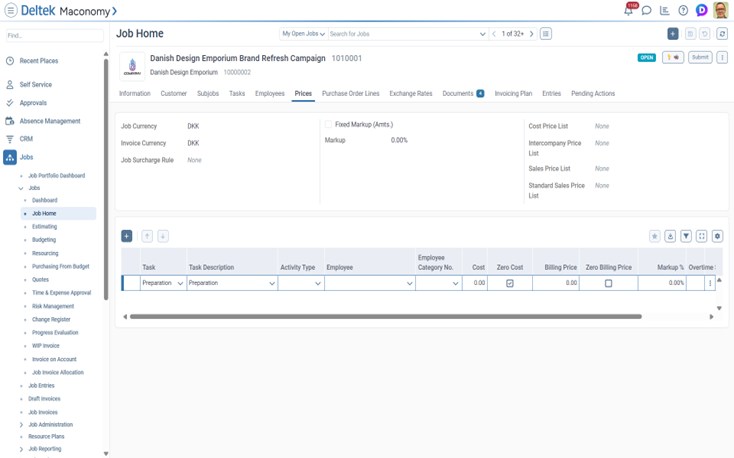Click the Billing Price cell

[556, 283]
